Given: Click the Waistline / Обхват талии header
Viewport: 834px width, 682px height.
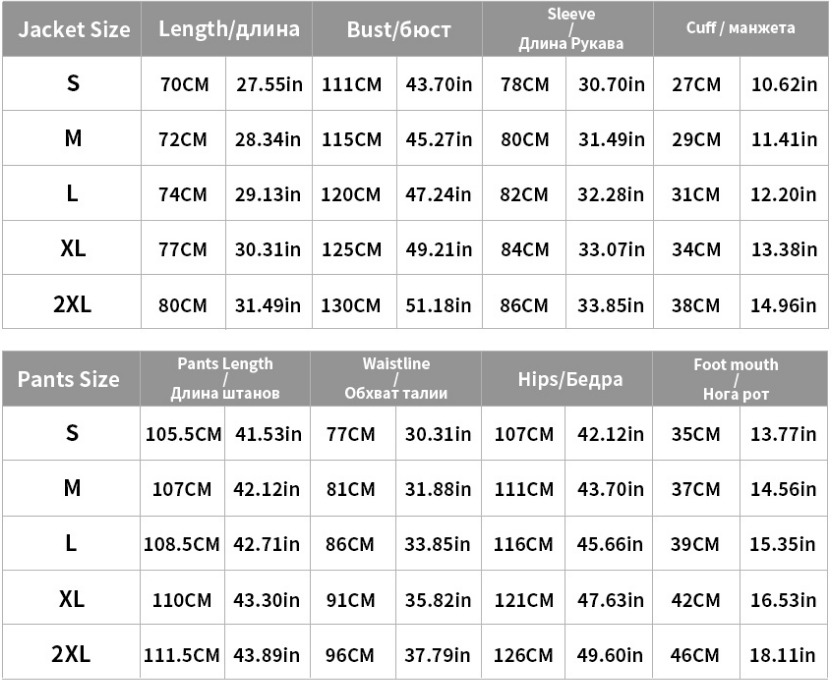Looking at the screenshot, I should pos(396,379).
